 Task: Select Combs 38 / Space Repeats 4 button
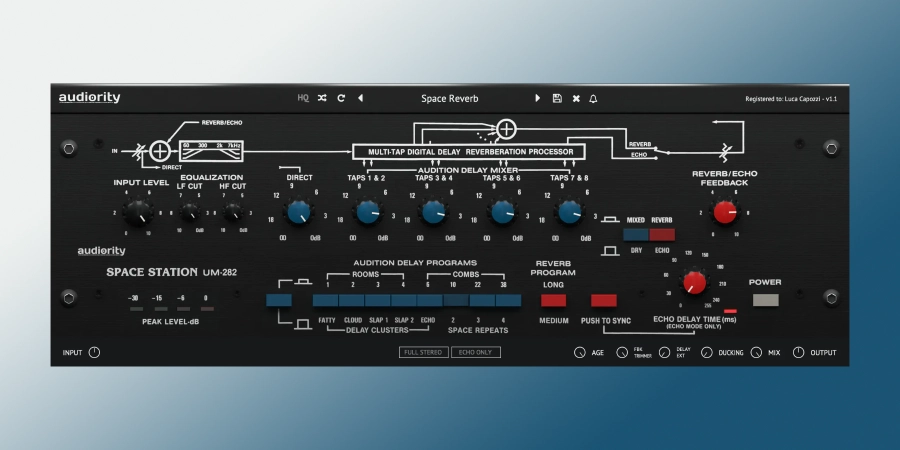509,300
